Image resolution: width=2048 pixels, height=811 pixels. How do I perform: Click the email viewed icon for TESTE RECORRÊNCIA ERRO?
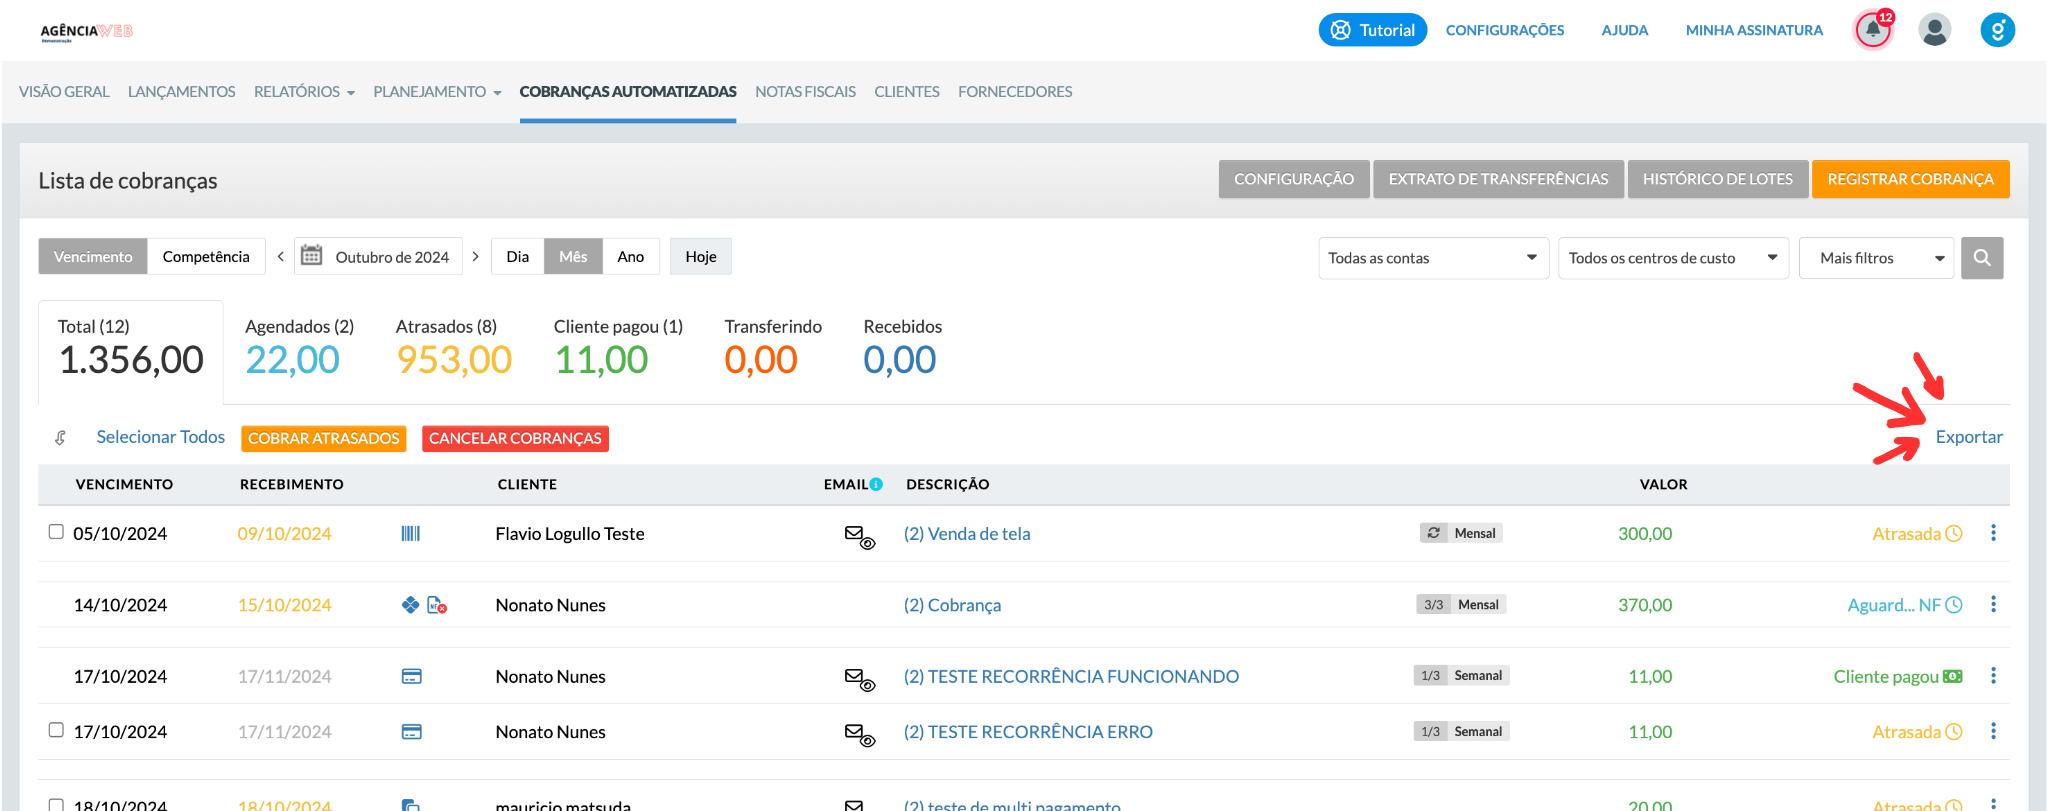click(859, 735)
